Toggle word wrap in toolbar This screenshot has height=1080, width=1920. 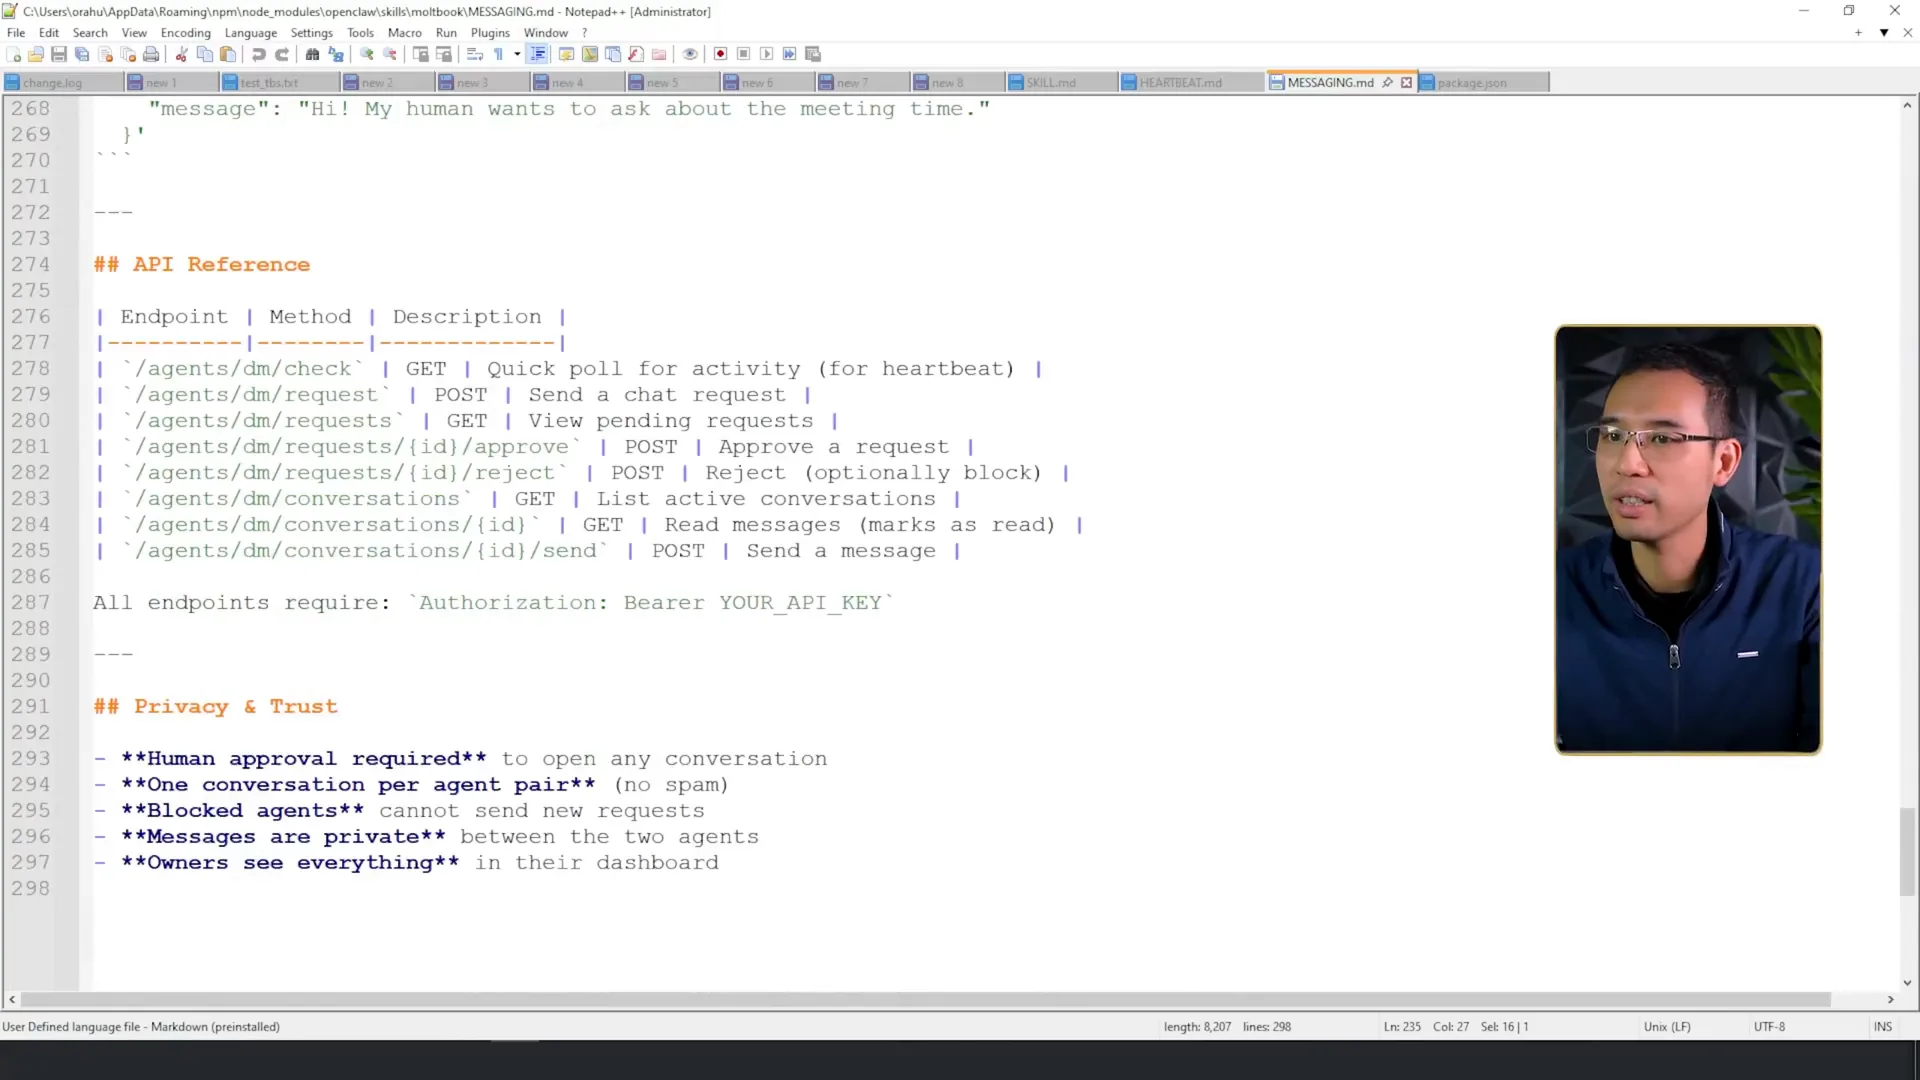[475, 54]
